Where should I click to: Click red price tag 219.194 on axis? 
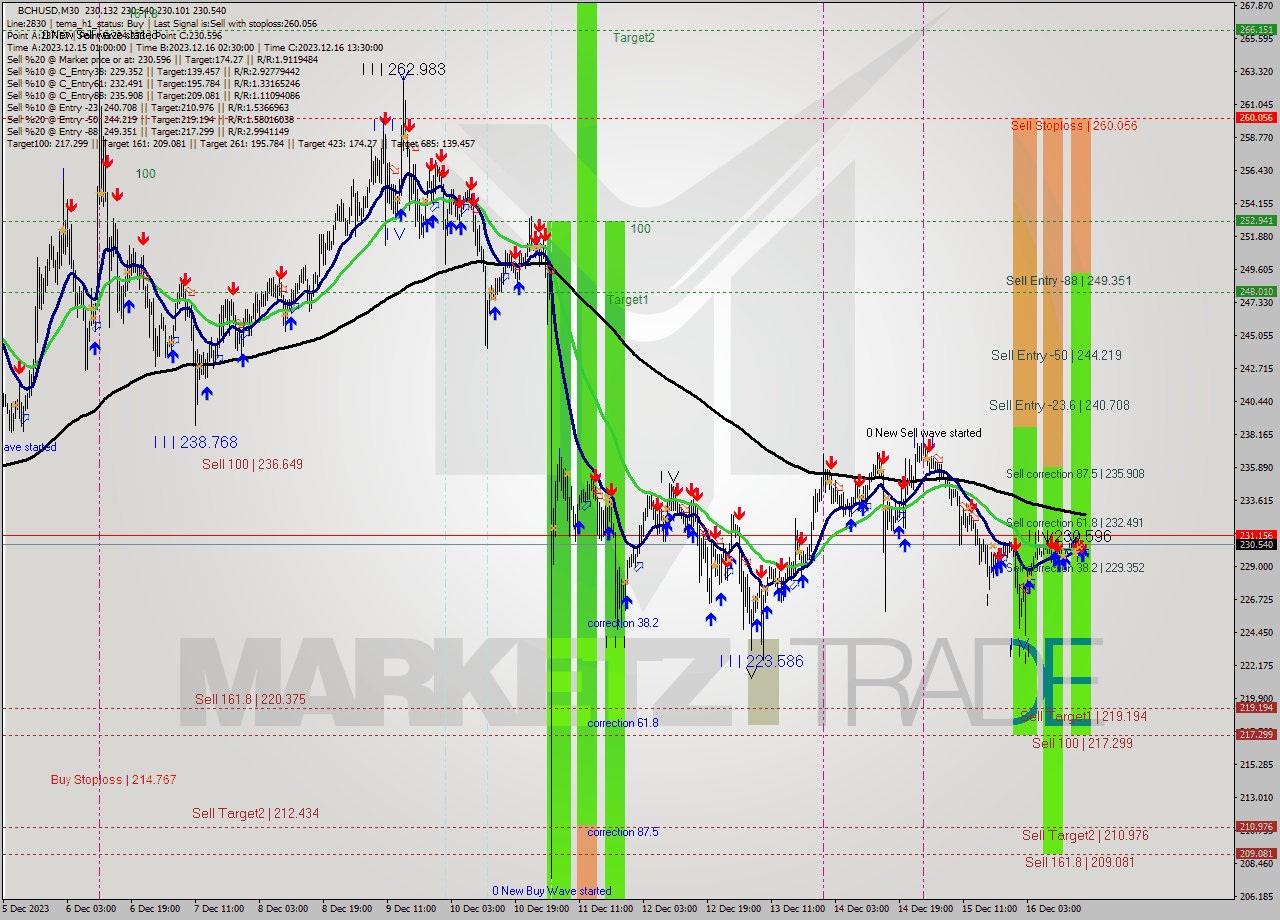[x=1257, y=707]
